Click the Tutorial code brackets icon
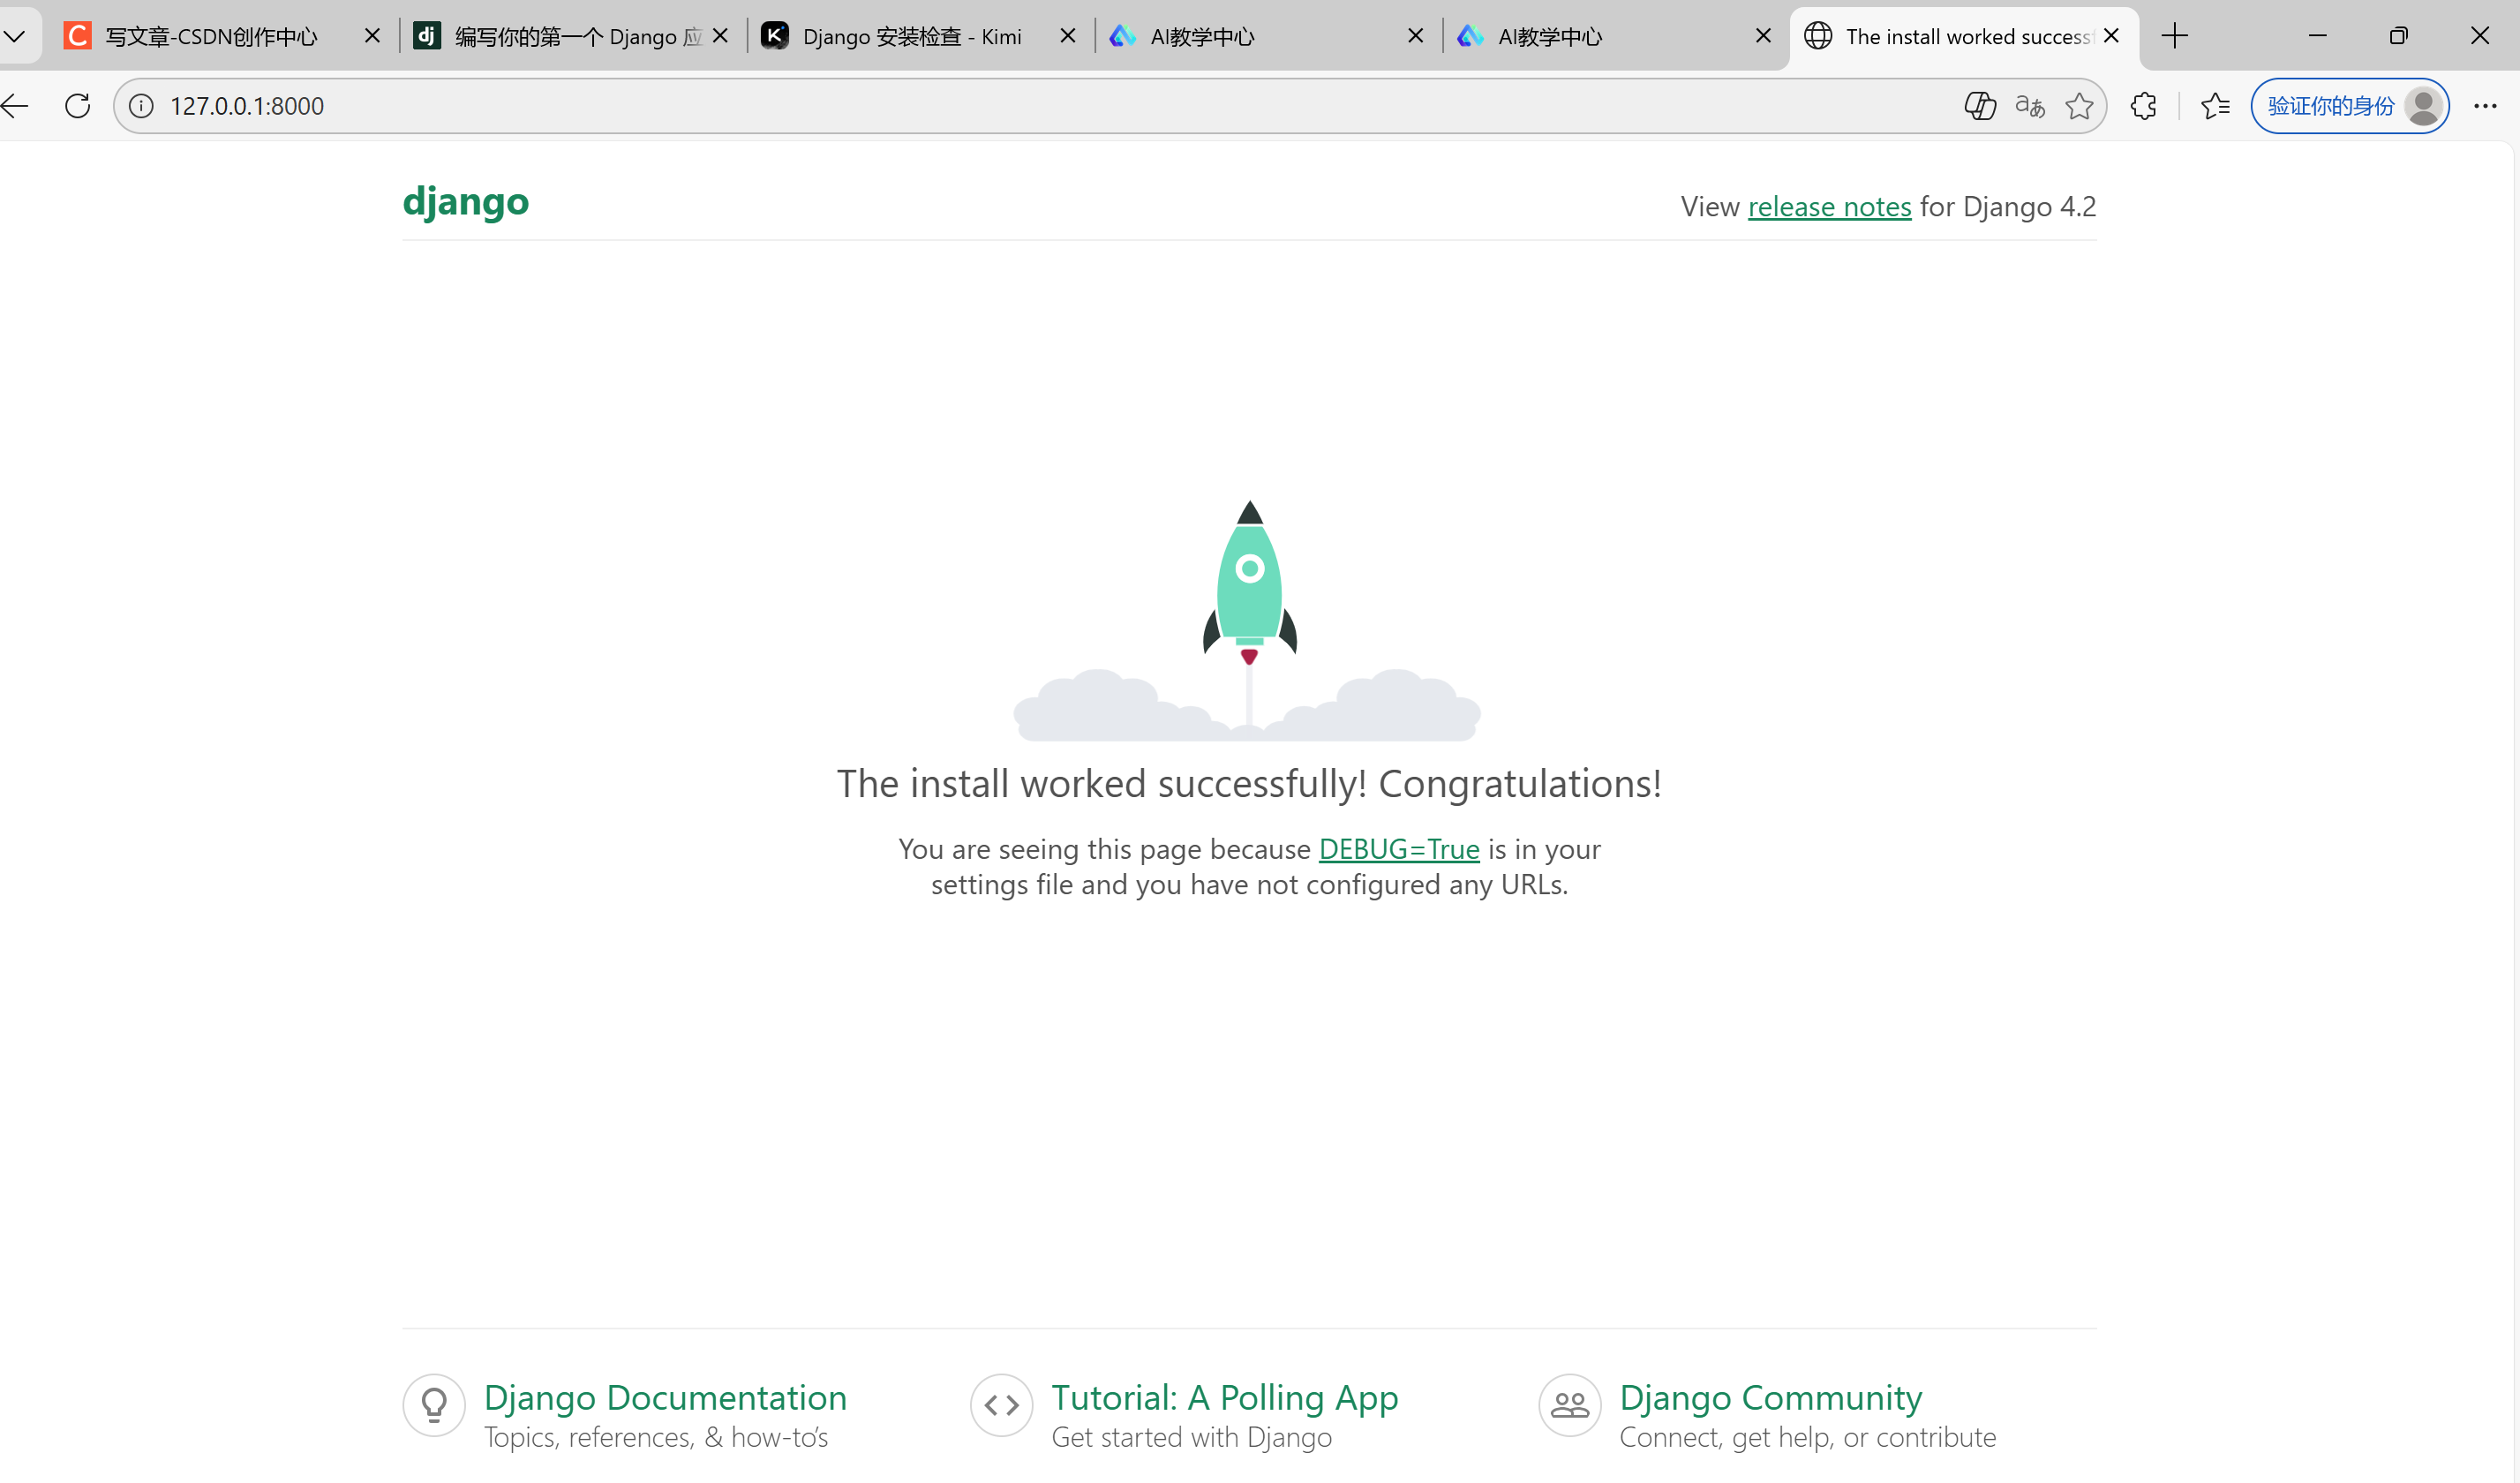 pyautogui.click(x=1001, y=1405)
